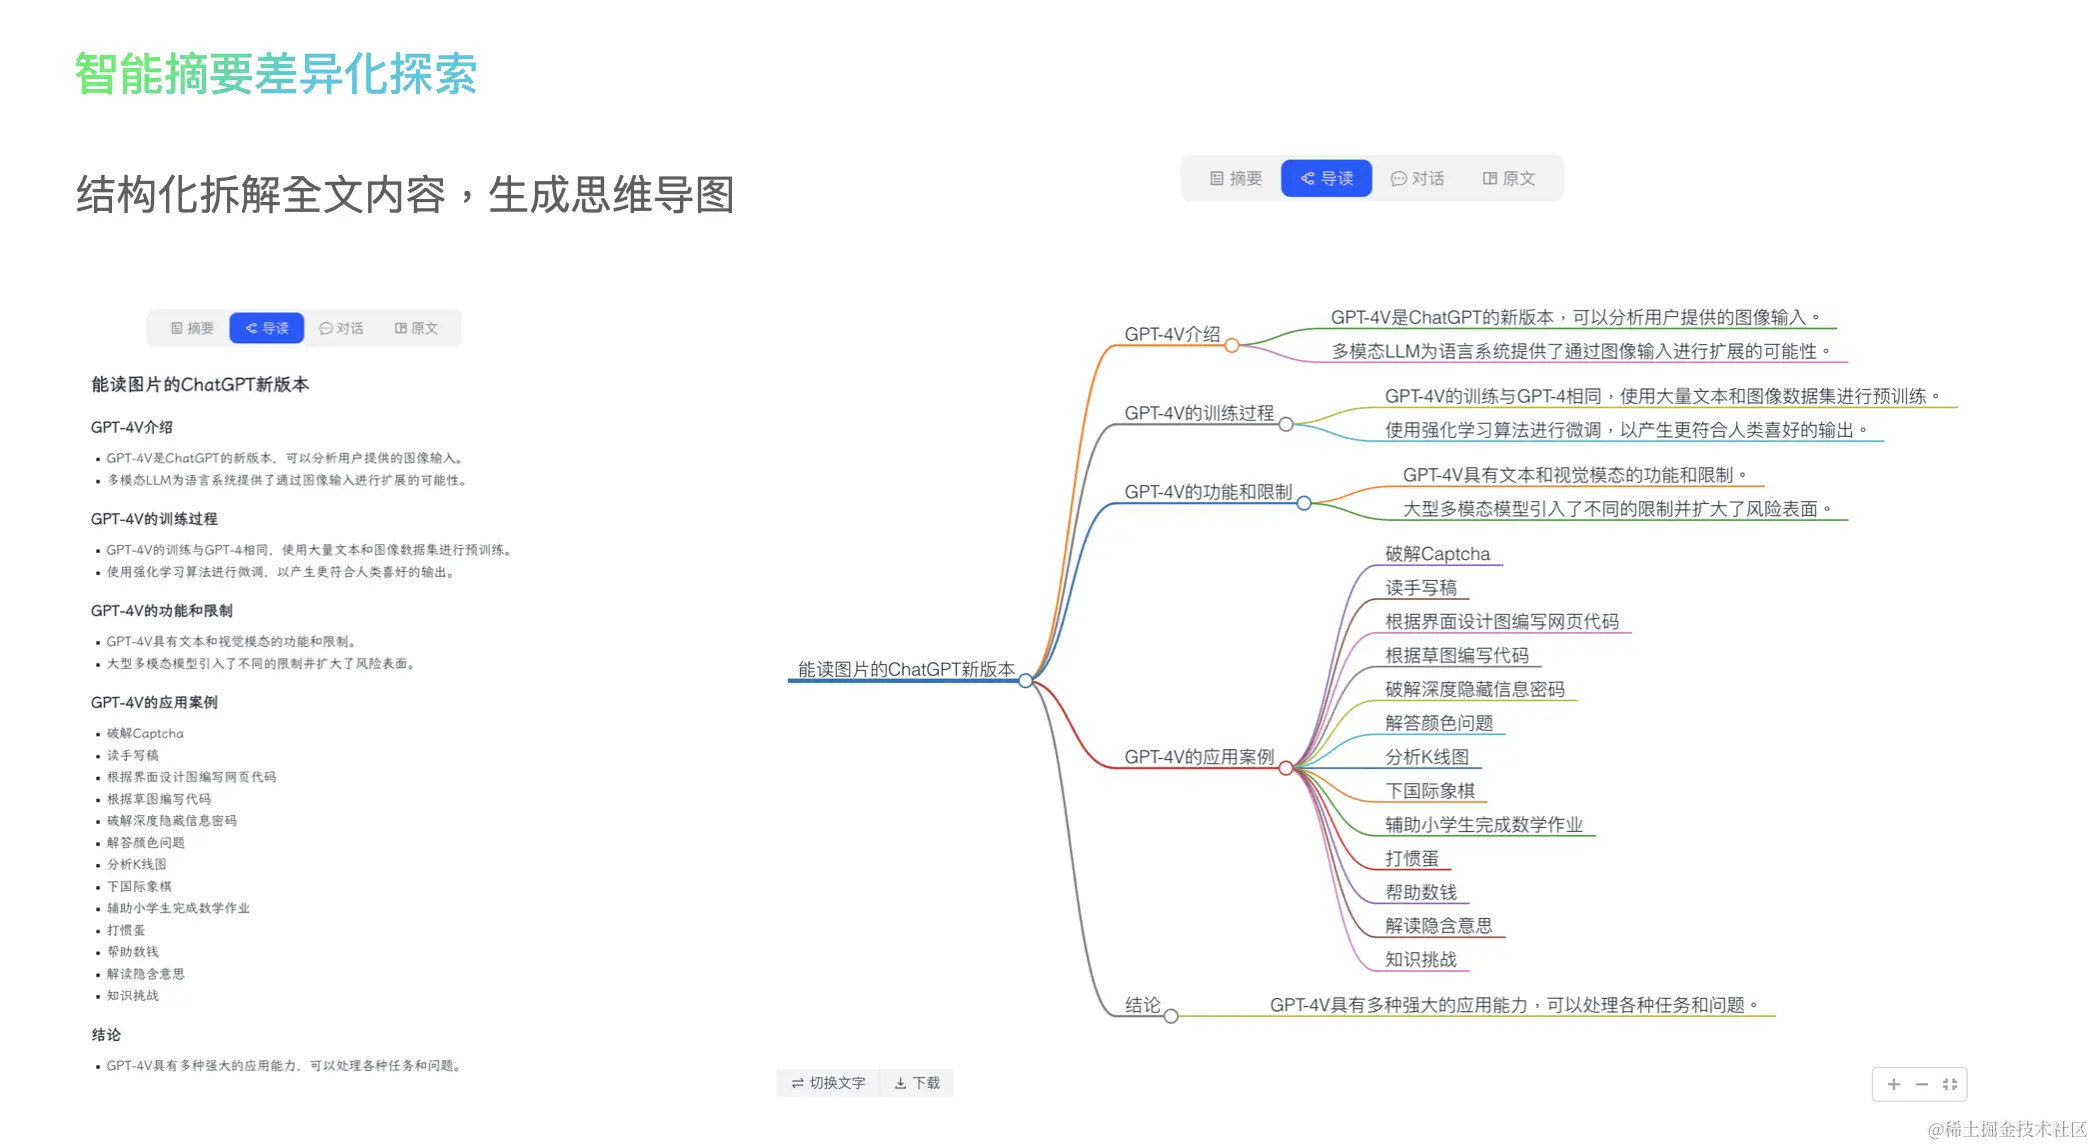Collapse the GPT-4V介绍 mind map node
The width and height of the screenshot is (2094, 1146).
(x=1232, y=345)
